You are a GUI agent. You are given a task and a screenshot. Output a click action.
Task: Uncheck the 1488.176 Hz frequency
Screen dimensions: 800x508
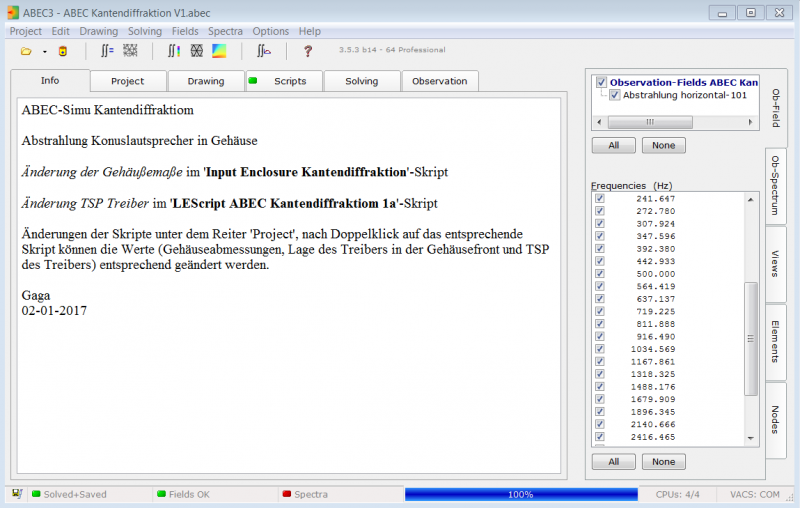599,387
